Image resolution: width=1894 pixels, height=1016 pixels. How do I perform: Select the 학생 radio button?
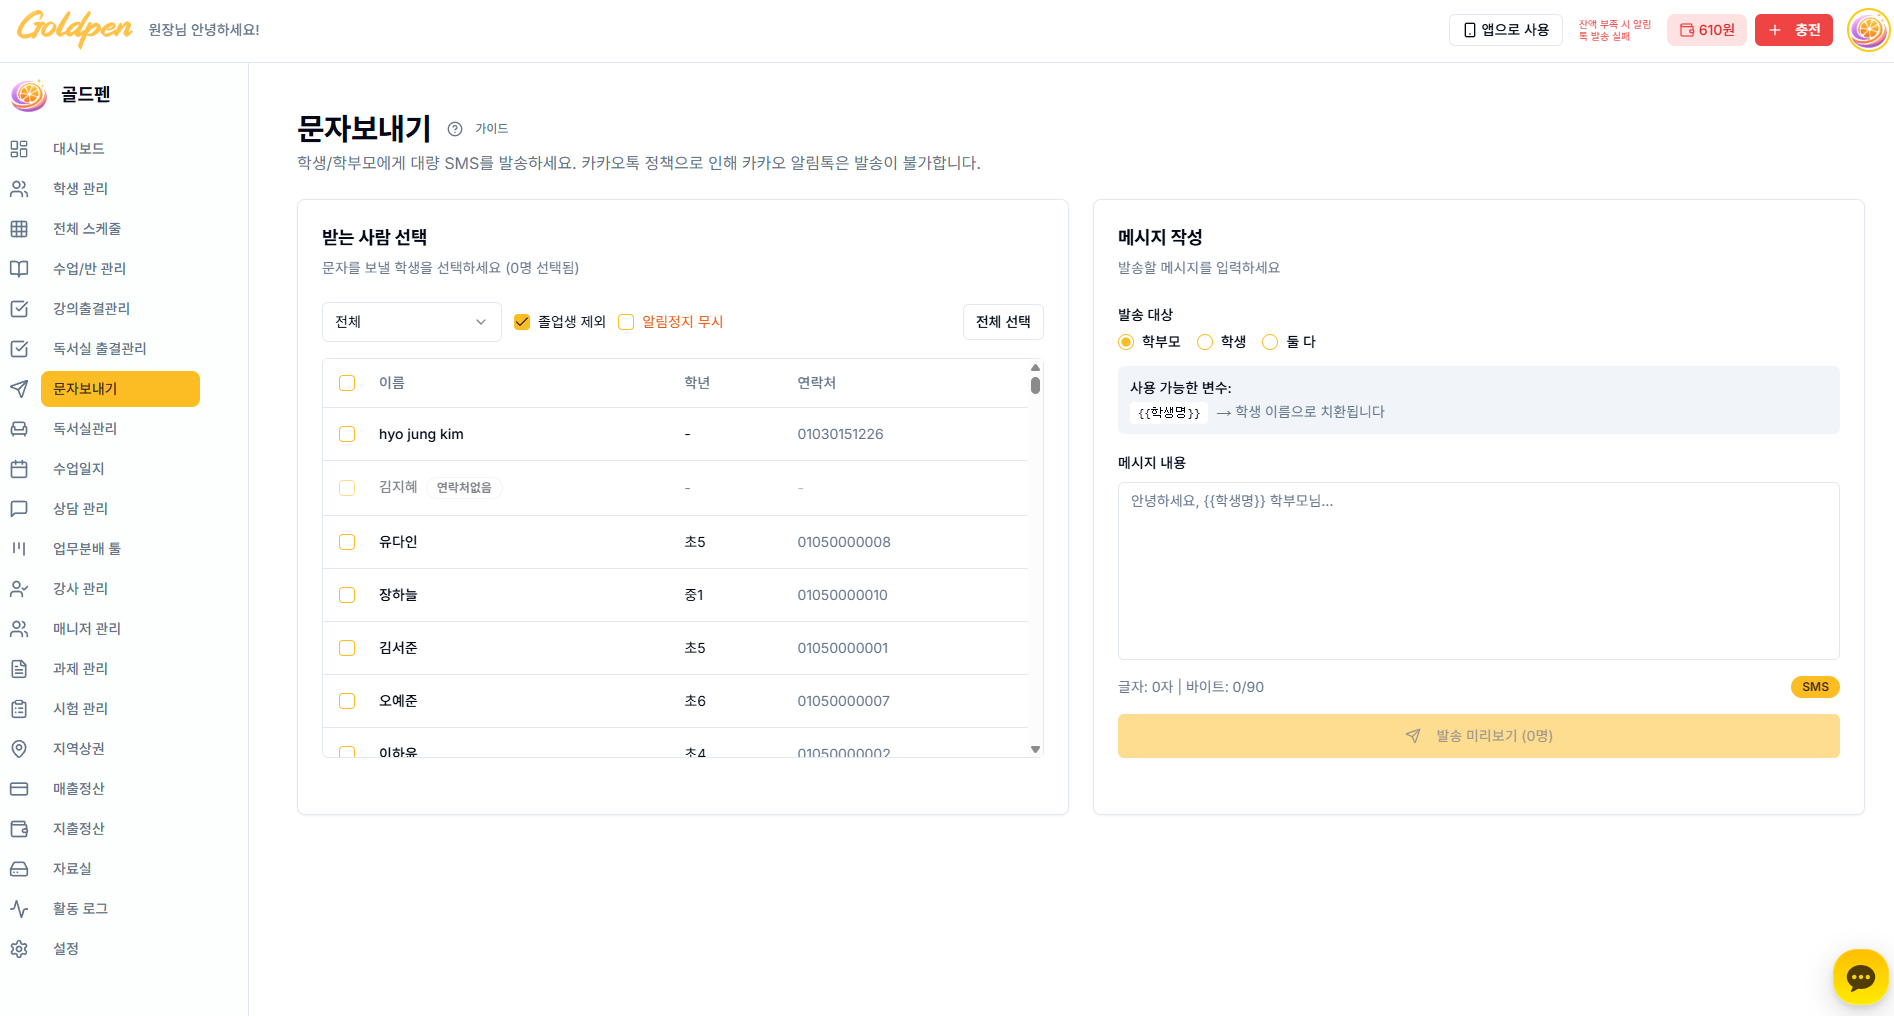click(x=1205, y=342)
